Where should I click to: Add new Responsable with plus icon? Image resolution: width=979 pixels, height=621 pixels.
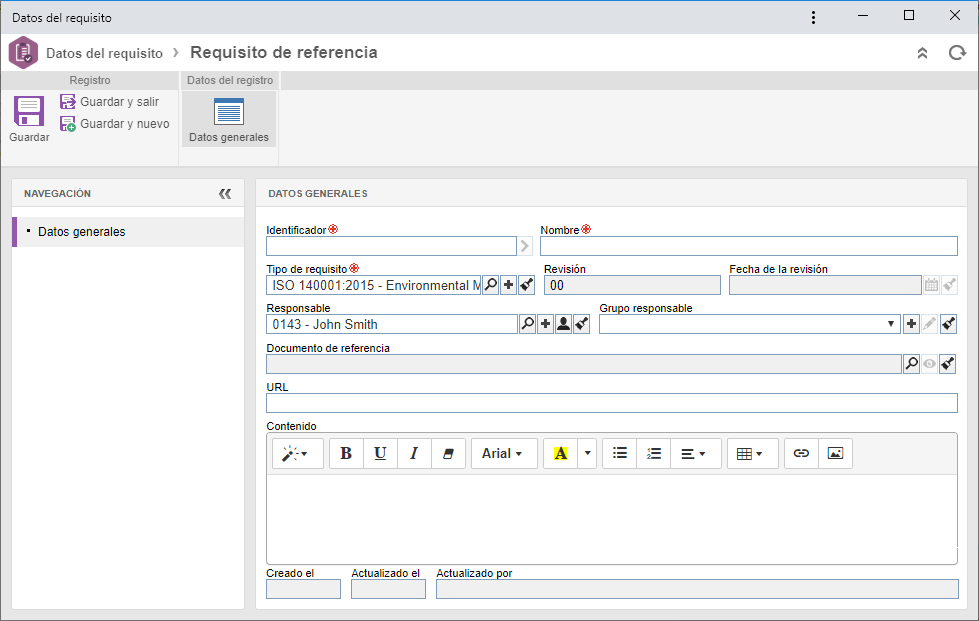[546, 324]
